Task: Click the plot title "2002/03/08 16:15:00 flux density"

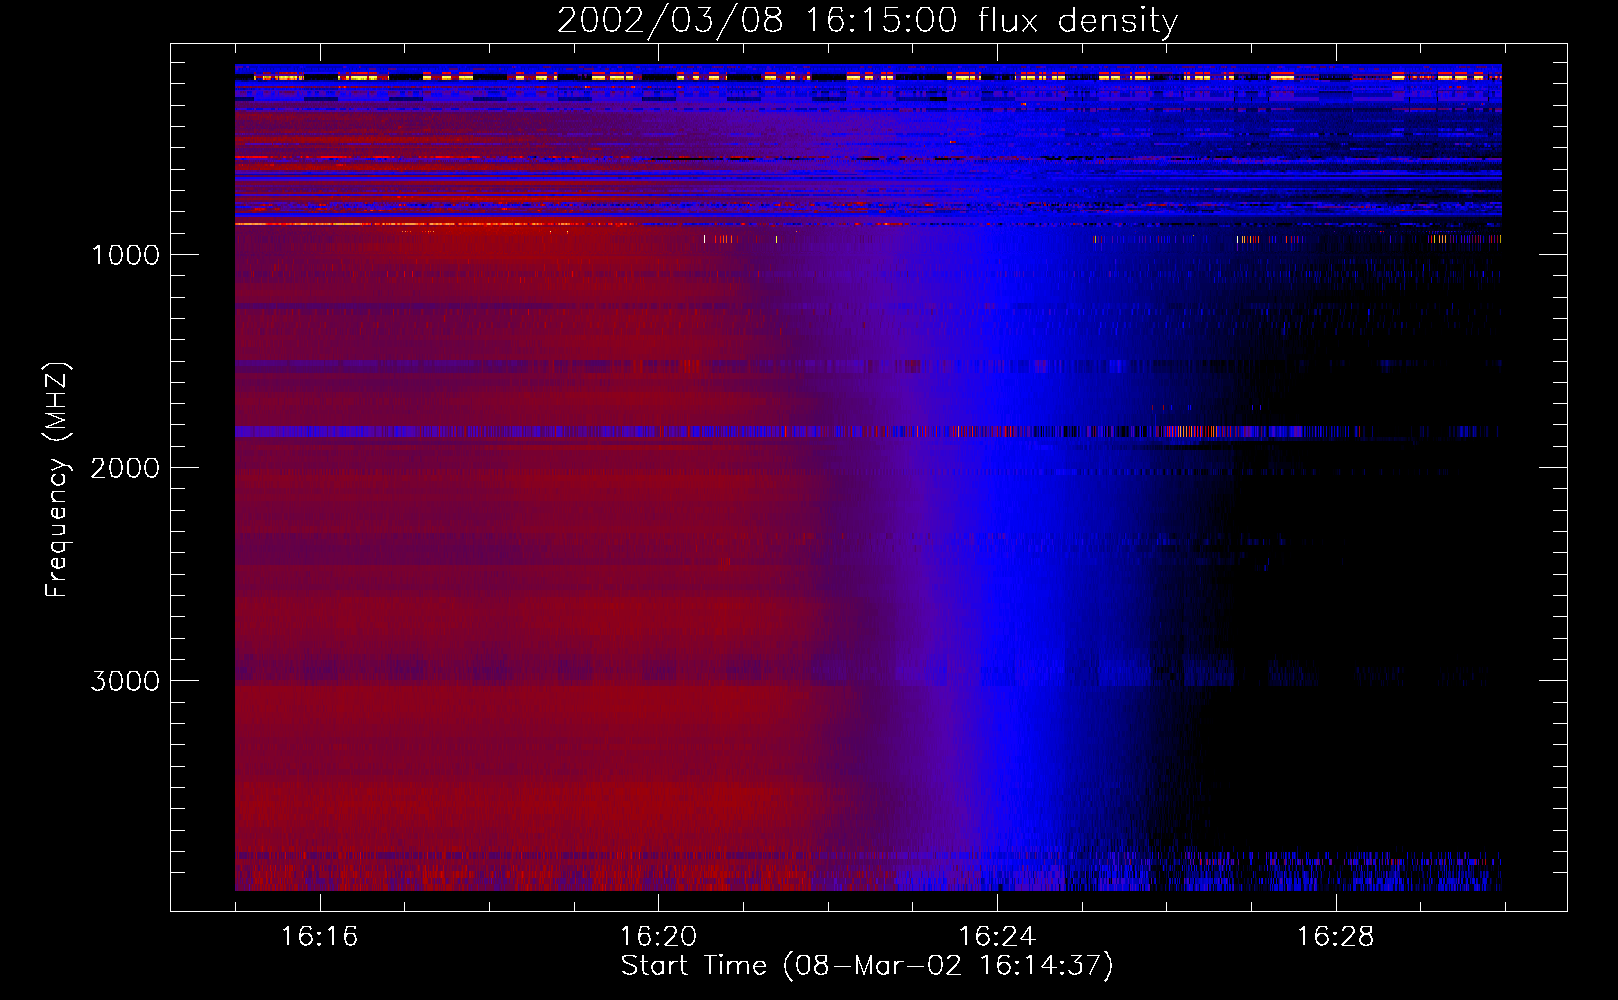Action: [867, 20]
